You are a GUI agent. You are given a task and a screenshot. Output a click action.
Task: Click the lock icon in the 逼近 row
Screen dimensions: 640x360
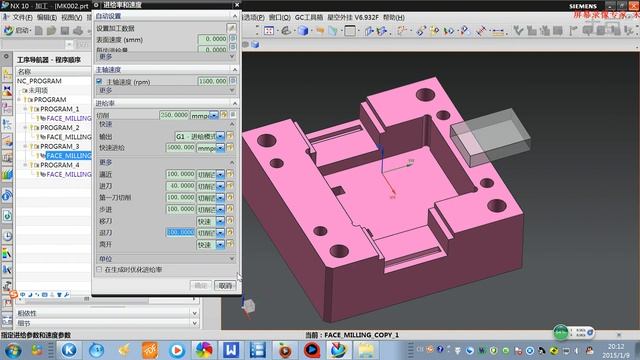[x=230, y=174]
